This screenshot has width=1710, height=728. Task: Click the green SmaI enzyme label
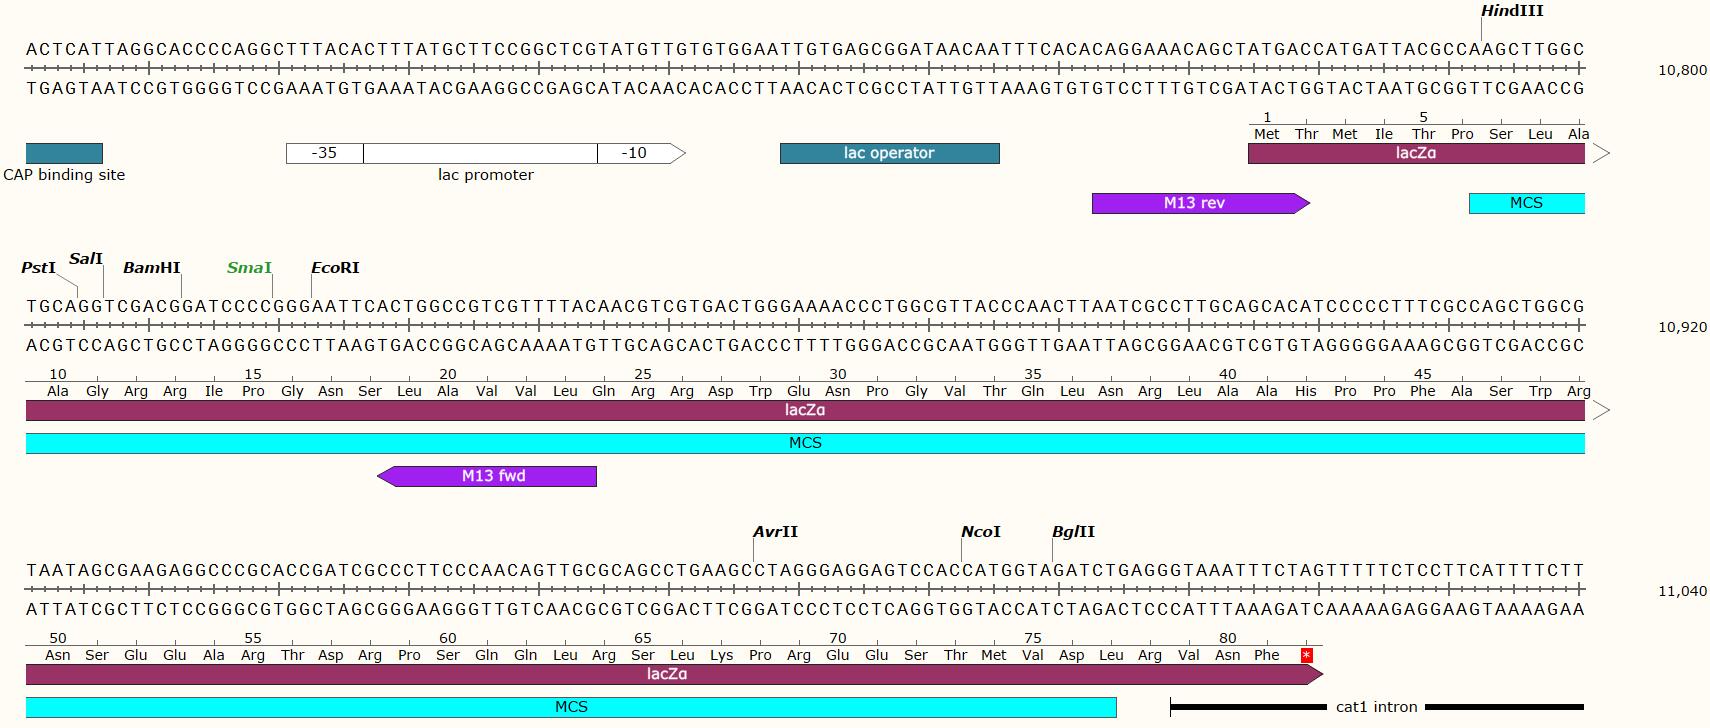click(x=249, y=268)
